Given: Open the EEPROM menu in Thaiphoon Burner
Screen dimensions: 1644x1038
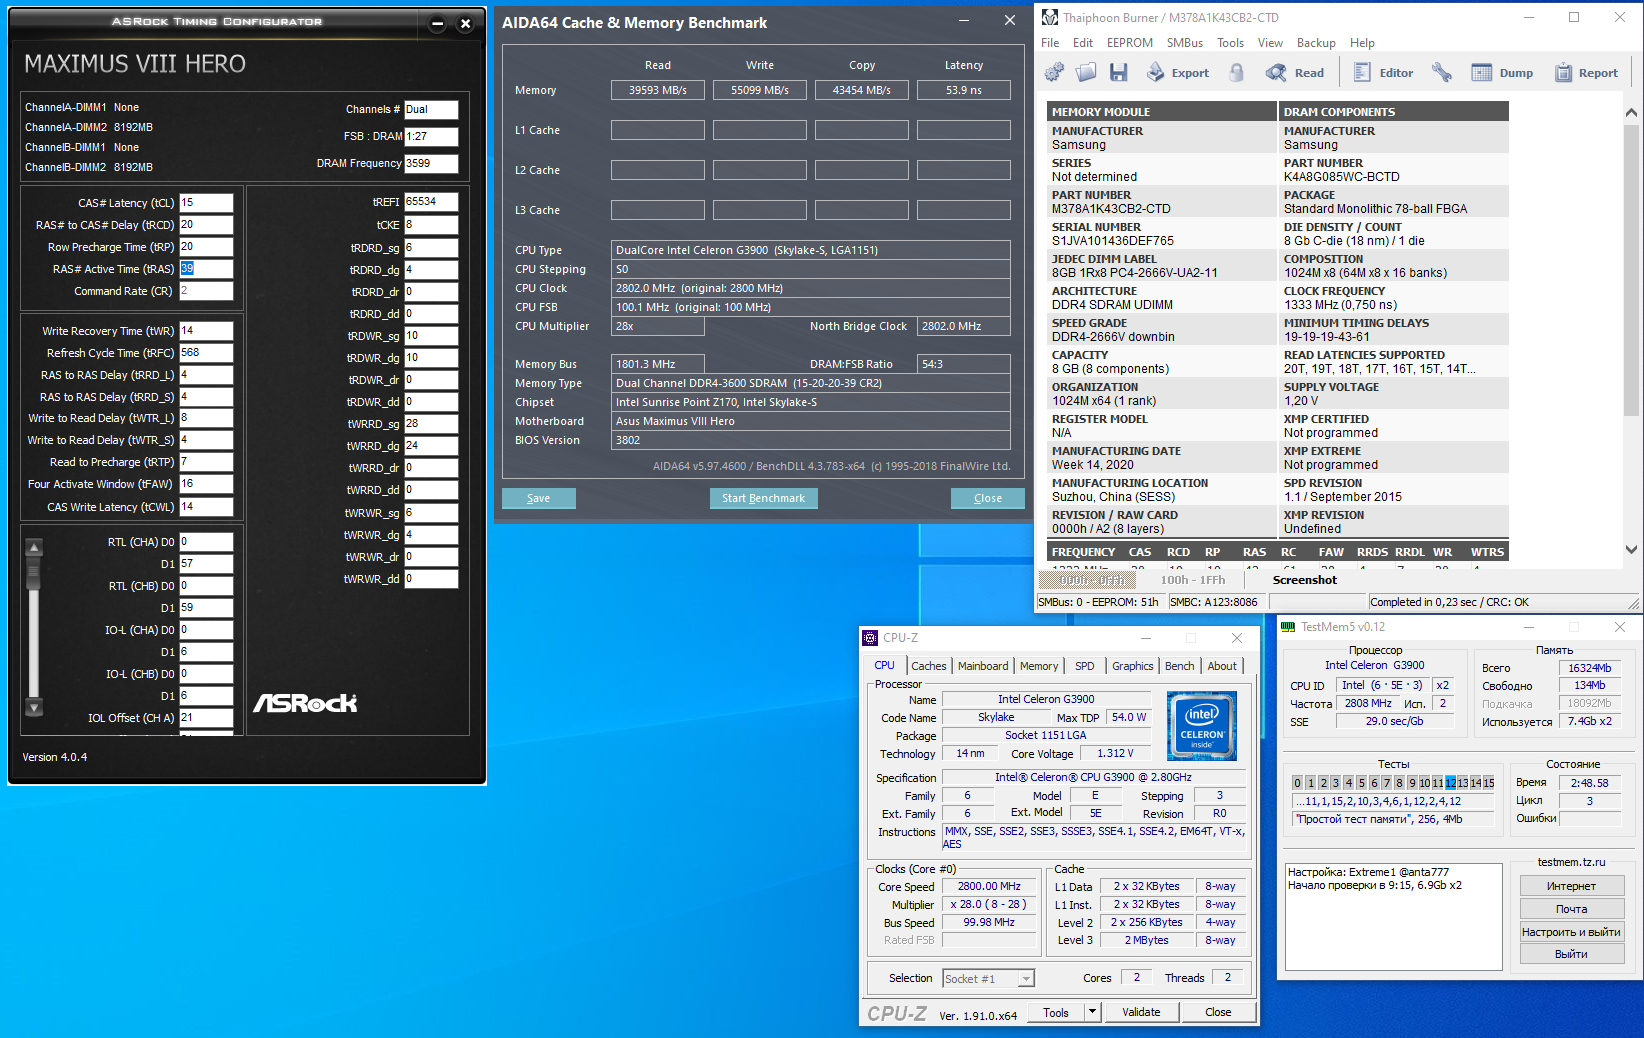Looking at the screenshot, I should coord(1129,43).
